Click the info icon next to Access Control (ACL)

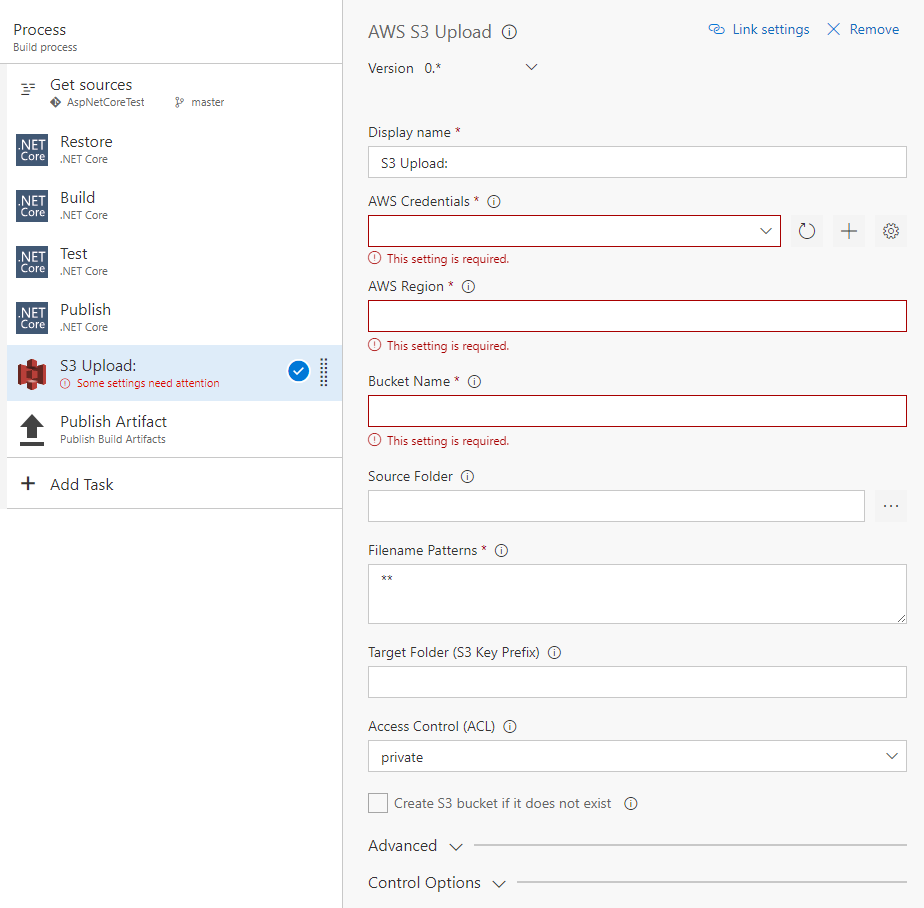(x=510, y=727)
